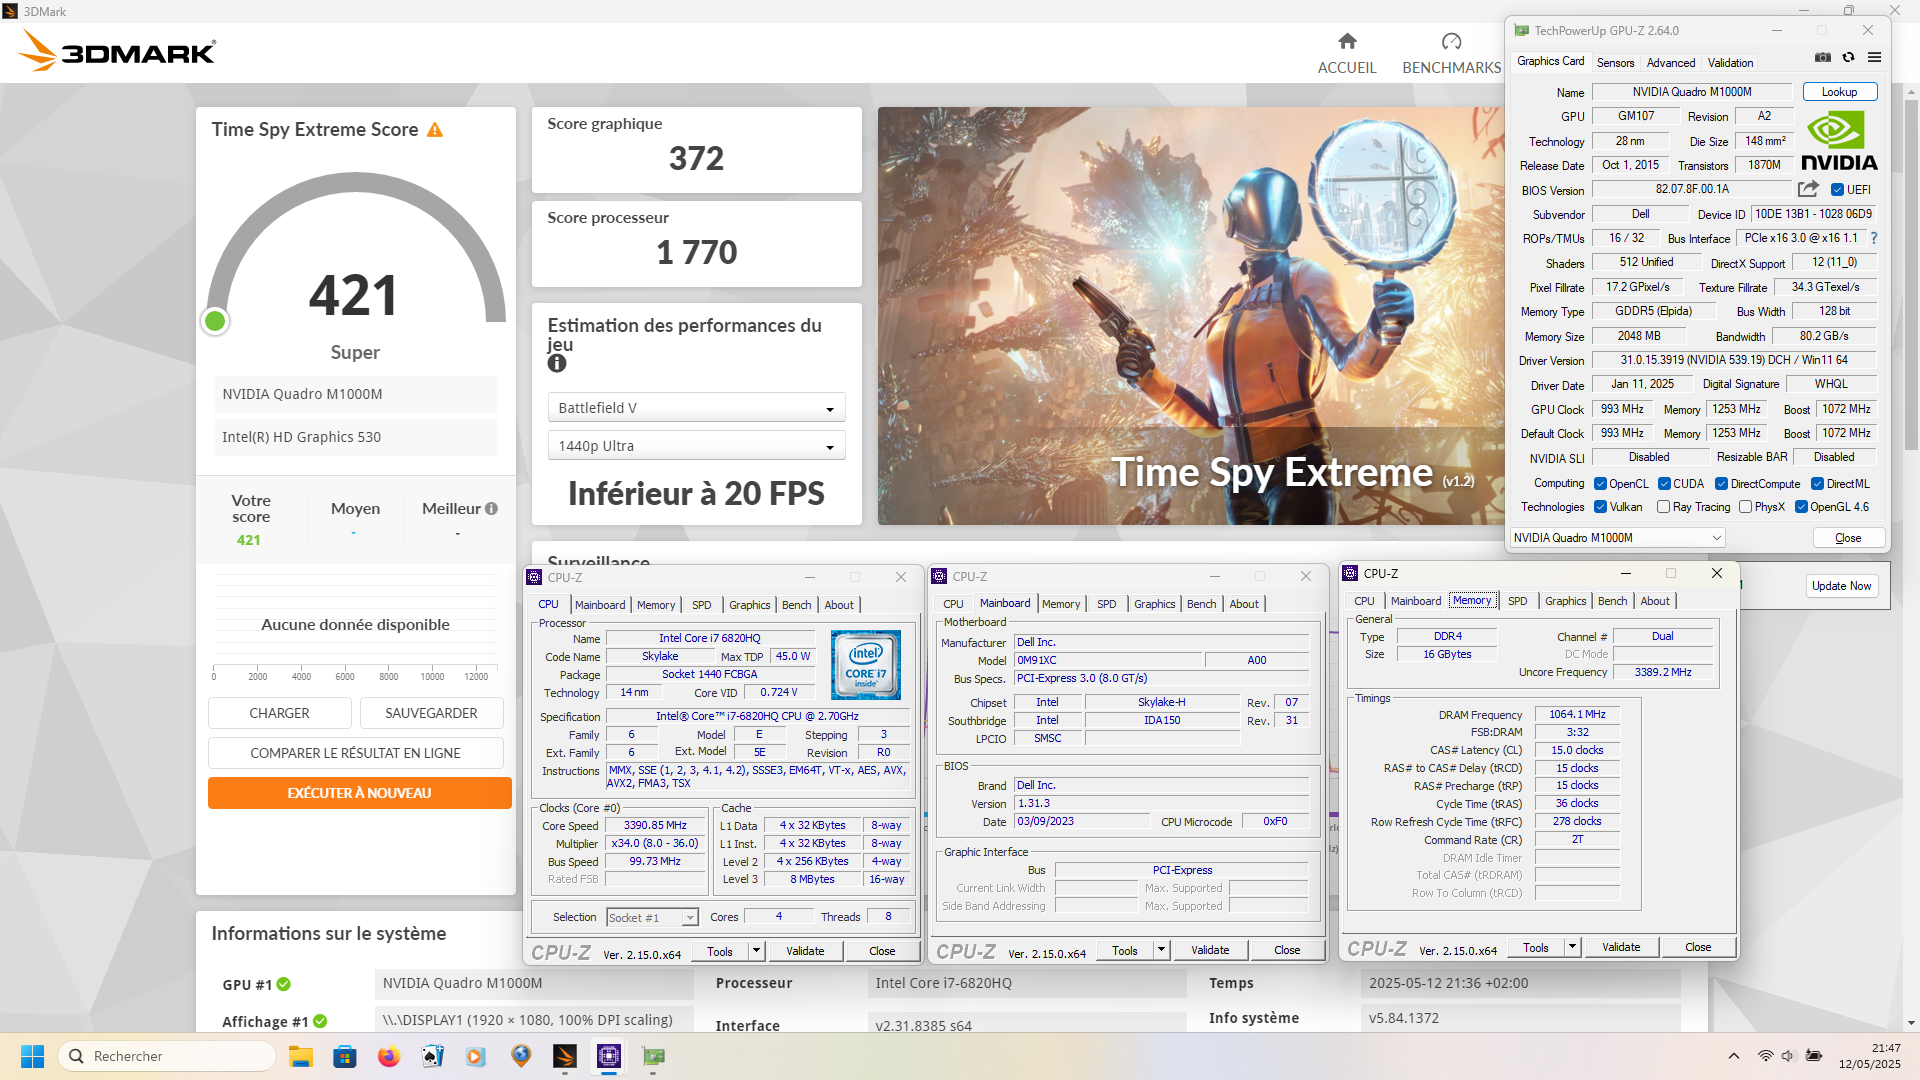Toggle the DirectML checkbox
The image size is (1920, 1080).
click(1817, 484)
